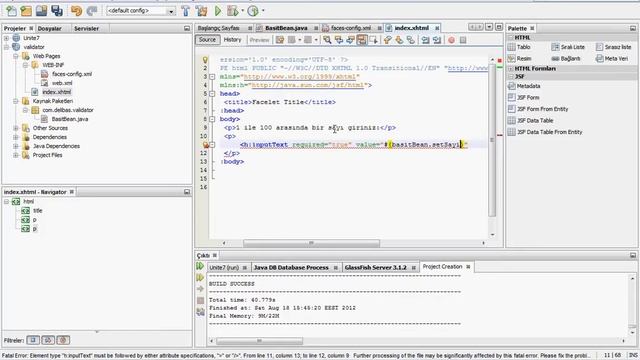The width and height of the screenshot is (640, 360).
Task: Expand the Other Sources node
Action: pos(16,128)
